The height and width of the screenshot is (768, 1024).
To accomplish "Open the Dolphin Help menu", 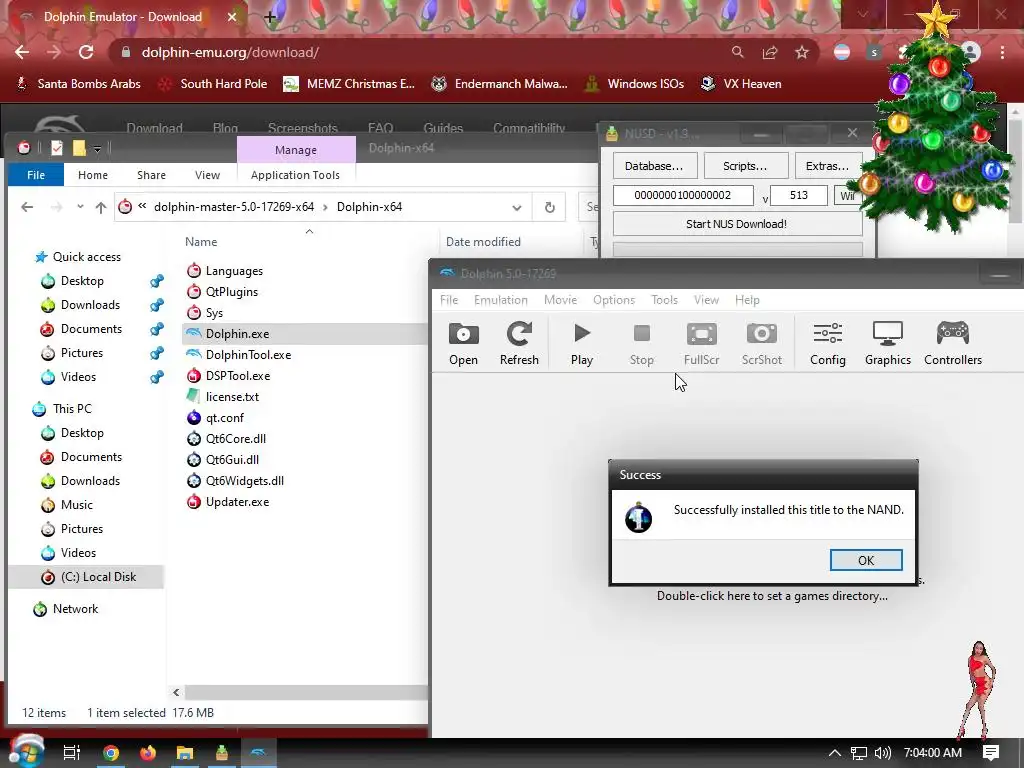I will (747, 300).
